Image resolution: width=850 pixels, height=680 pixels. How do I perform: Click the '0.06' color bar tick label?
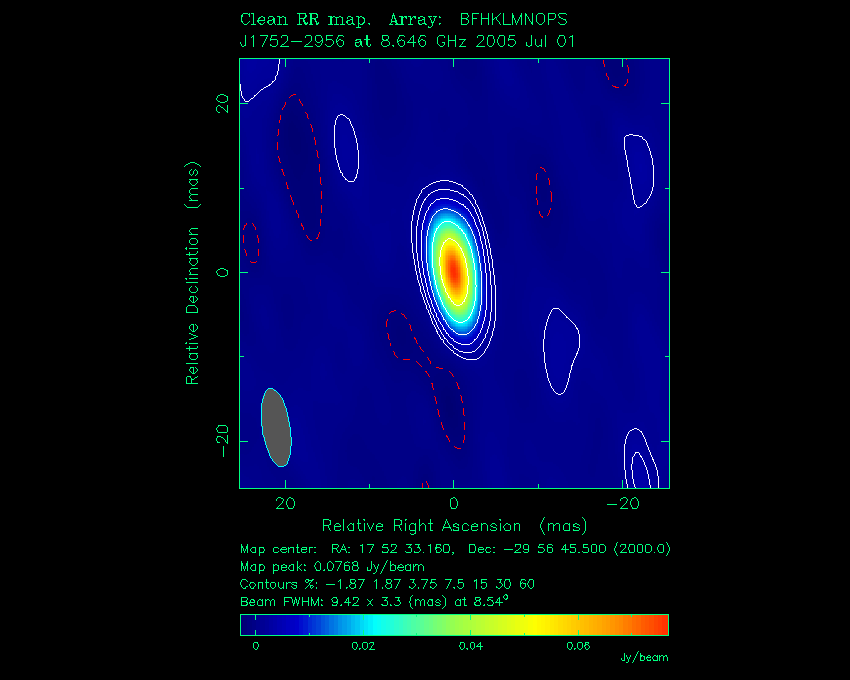tap(578, 646)
